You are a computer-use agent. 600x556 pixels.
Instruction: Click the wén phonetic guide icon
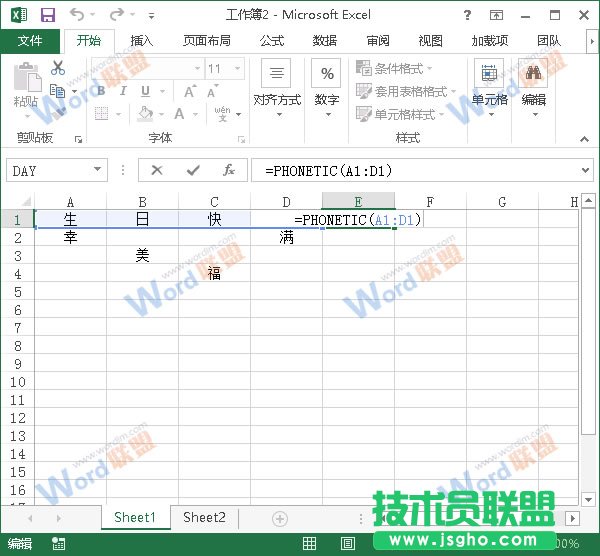coord(223,114)
